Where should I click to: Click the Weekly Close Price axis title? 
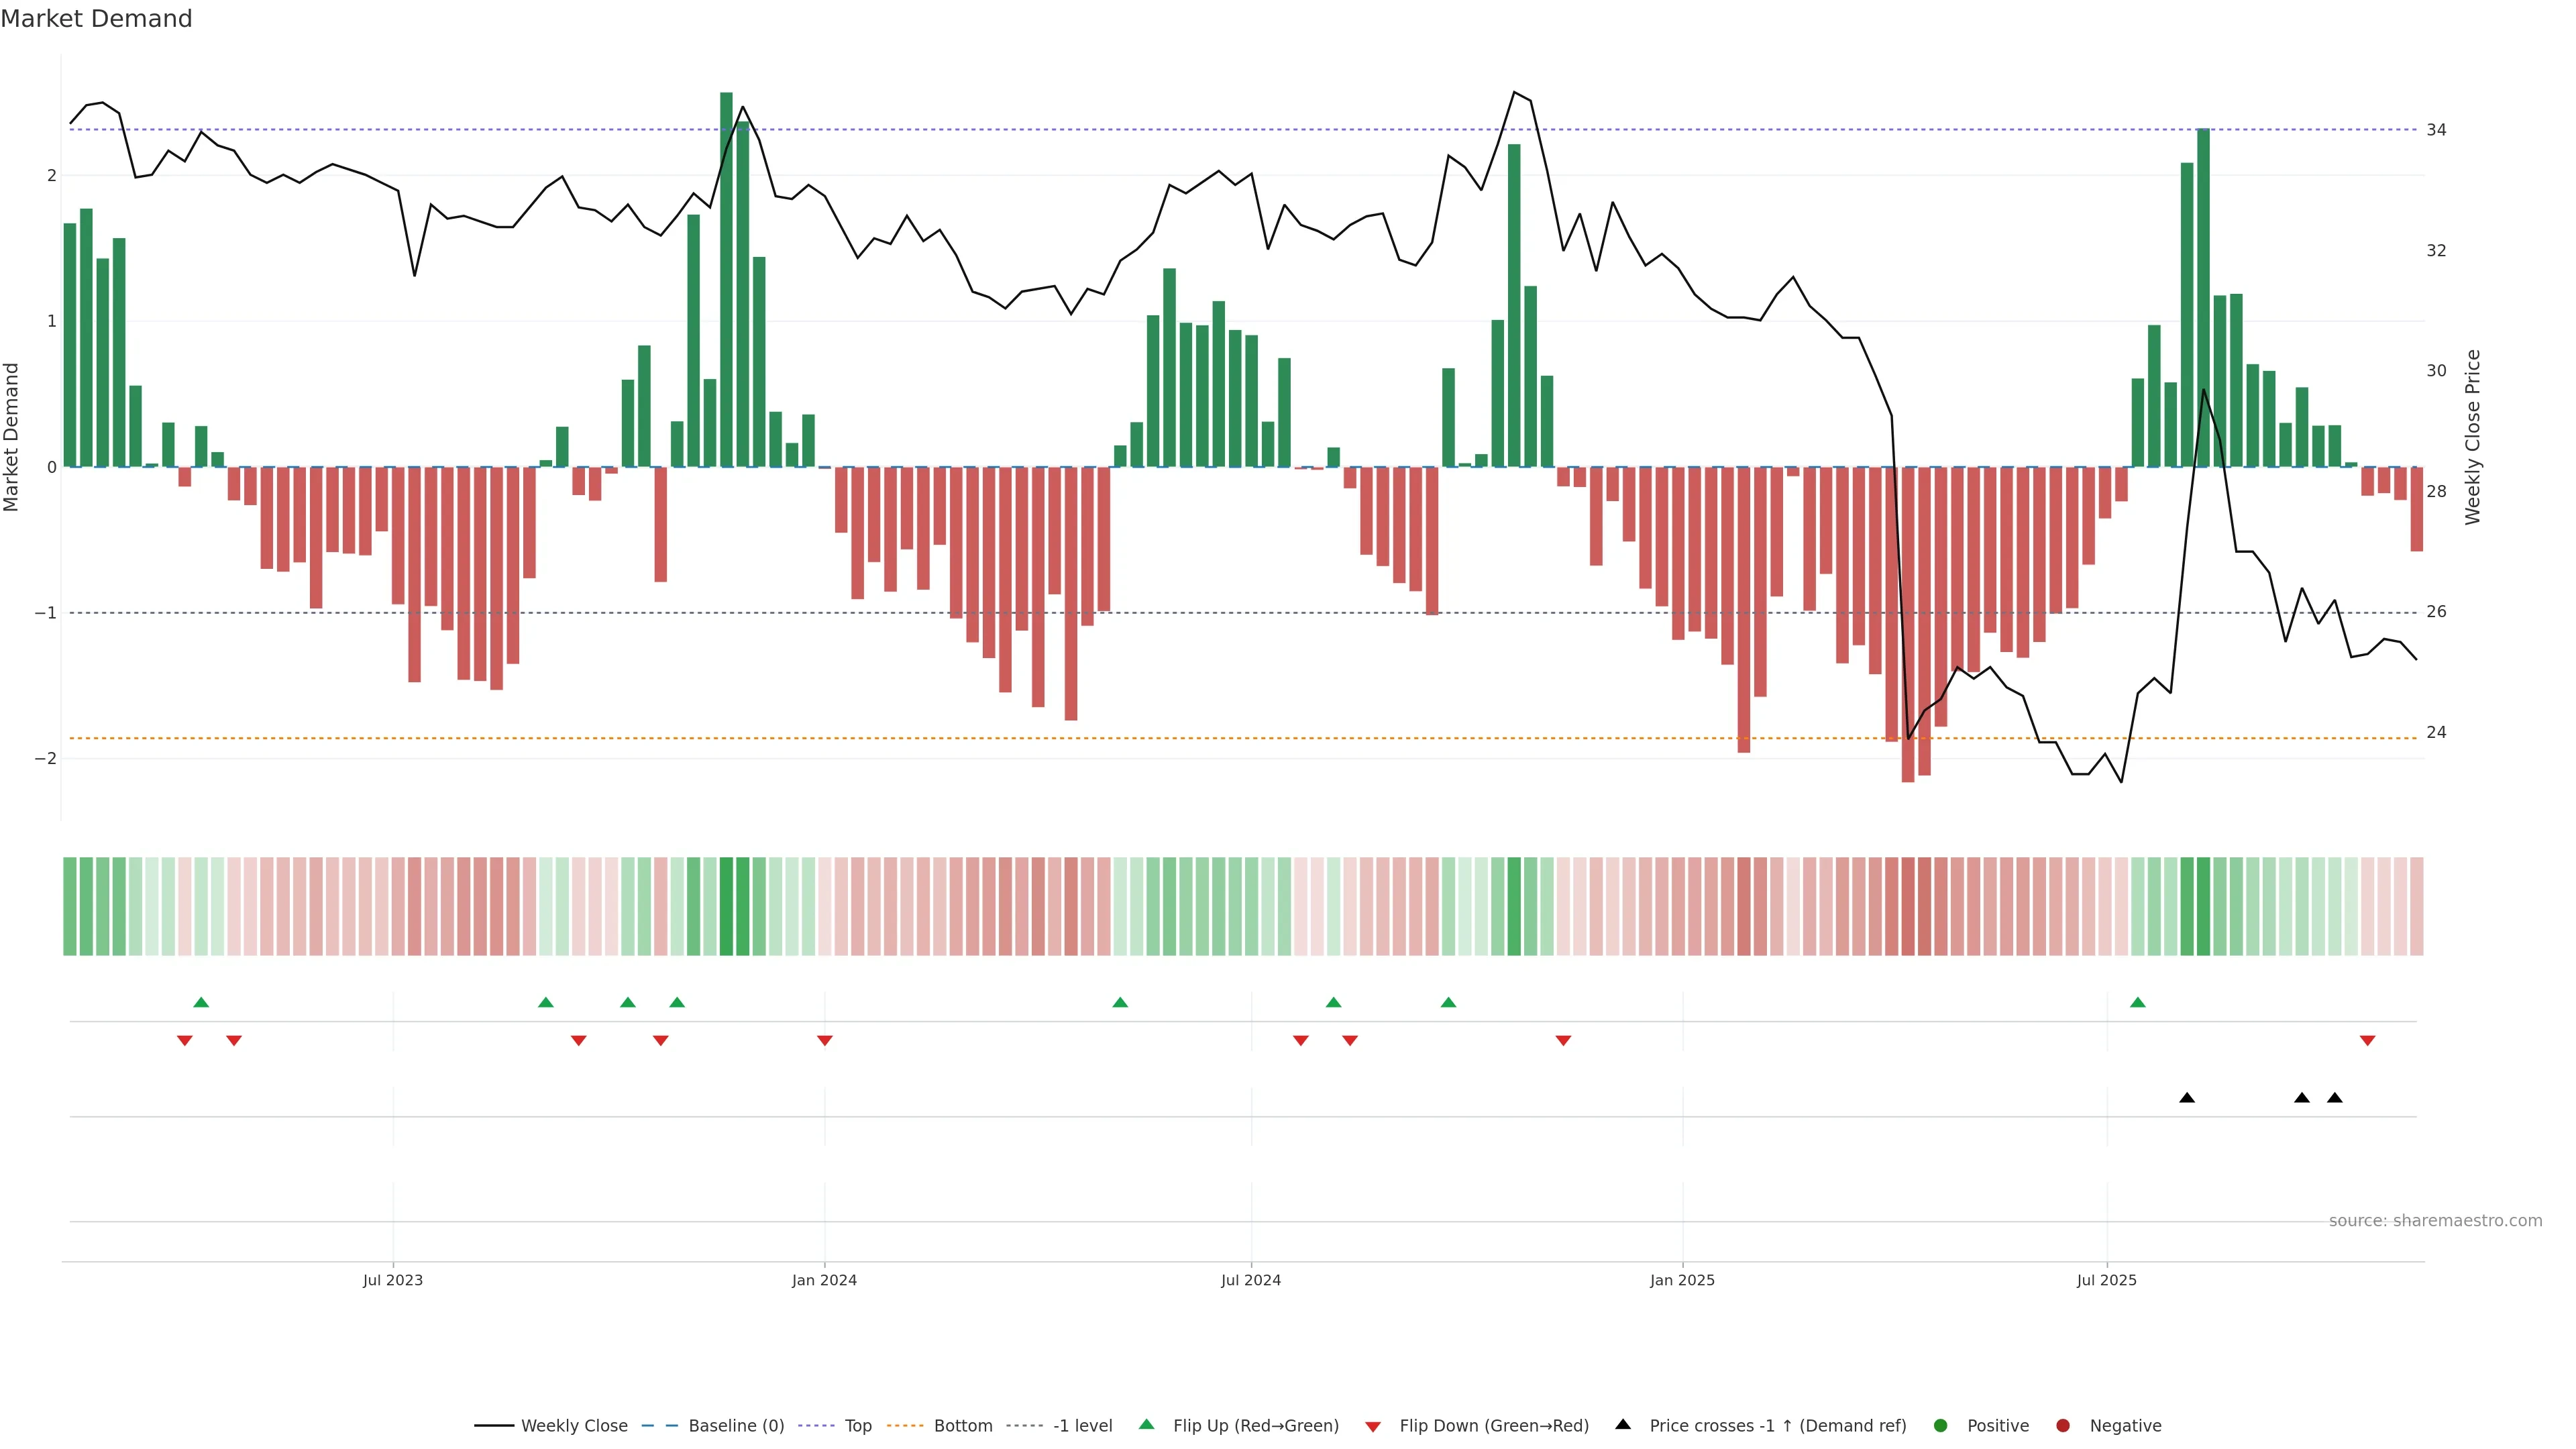click(2472, 437)
